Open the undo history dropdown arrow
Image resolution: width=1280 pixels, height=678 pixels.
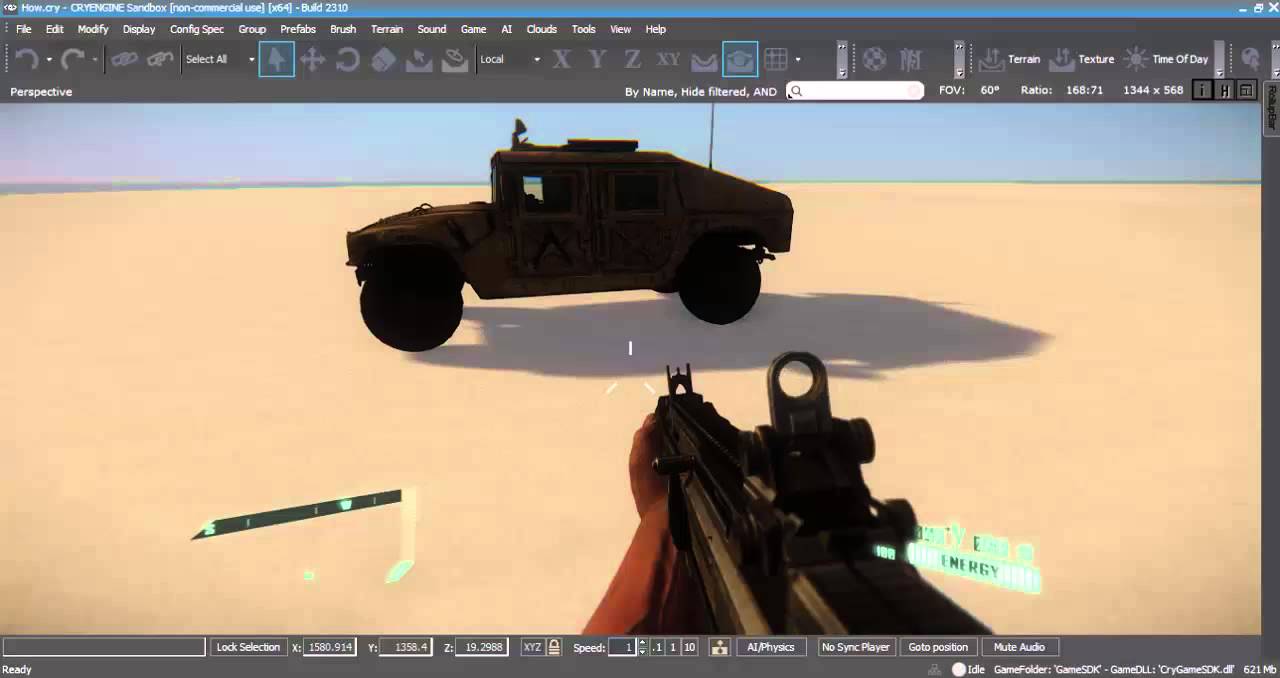coord(48,59)
